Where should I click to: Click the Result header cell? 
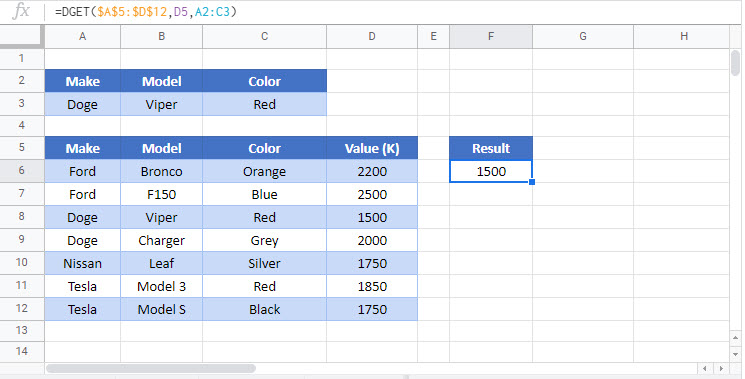point(491,148)
